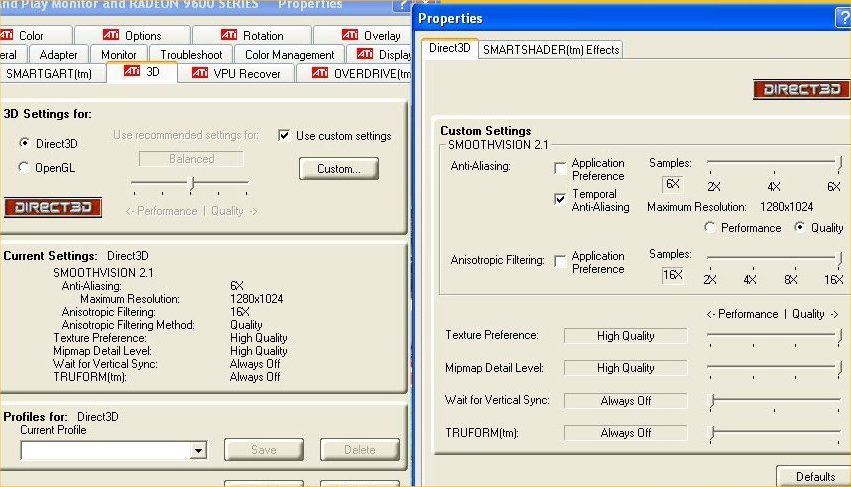This screenshot has width=851, height=487.
Task: Click the Defaults button
Action: tap(815, 476)
